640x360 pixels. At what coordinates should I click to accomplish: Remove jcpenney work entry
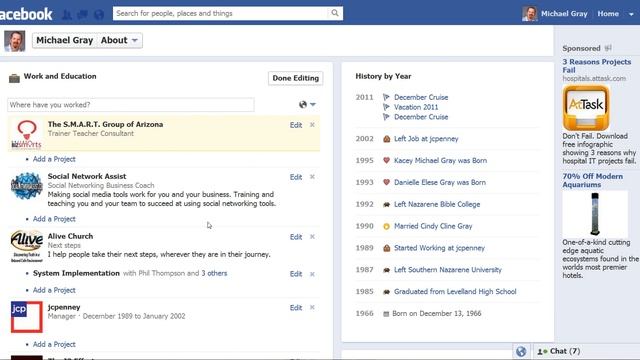pos(312,307)
